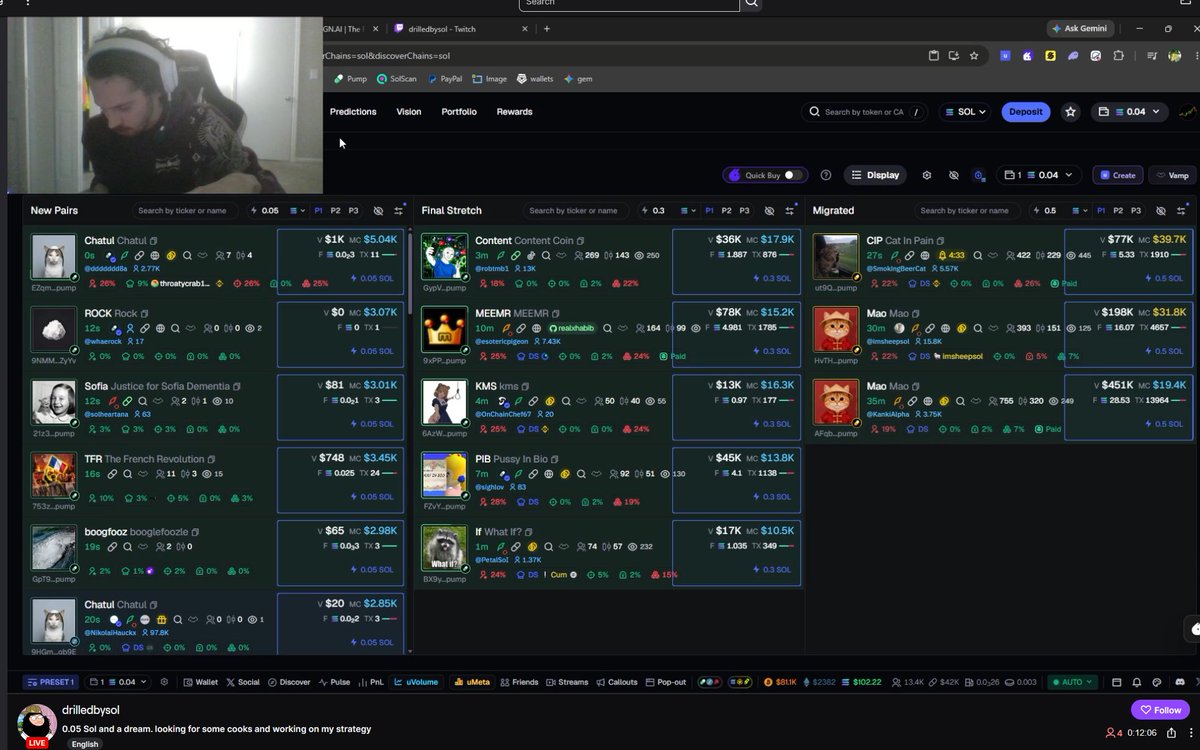Click the link chain icon on TFR row
Viewport: 1200px width, 750px height.
[111, 474]
